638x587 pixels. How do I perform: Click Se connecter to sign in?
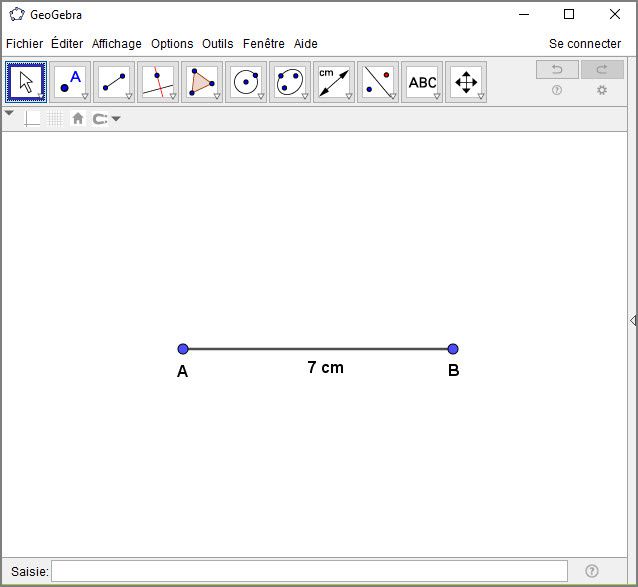click(x=585, y=44)
